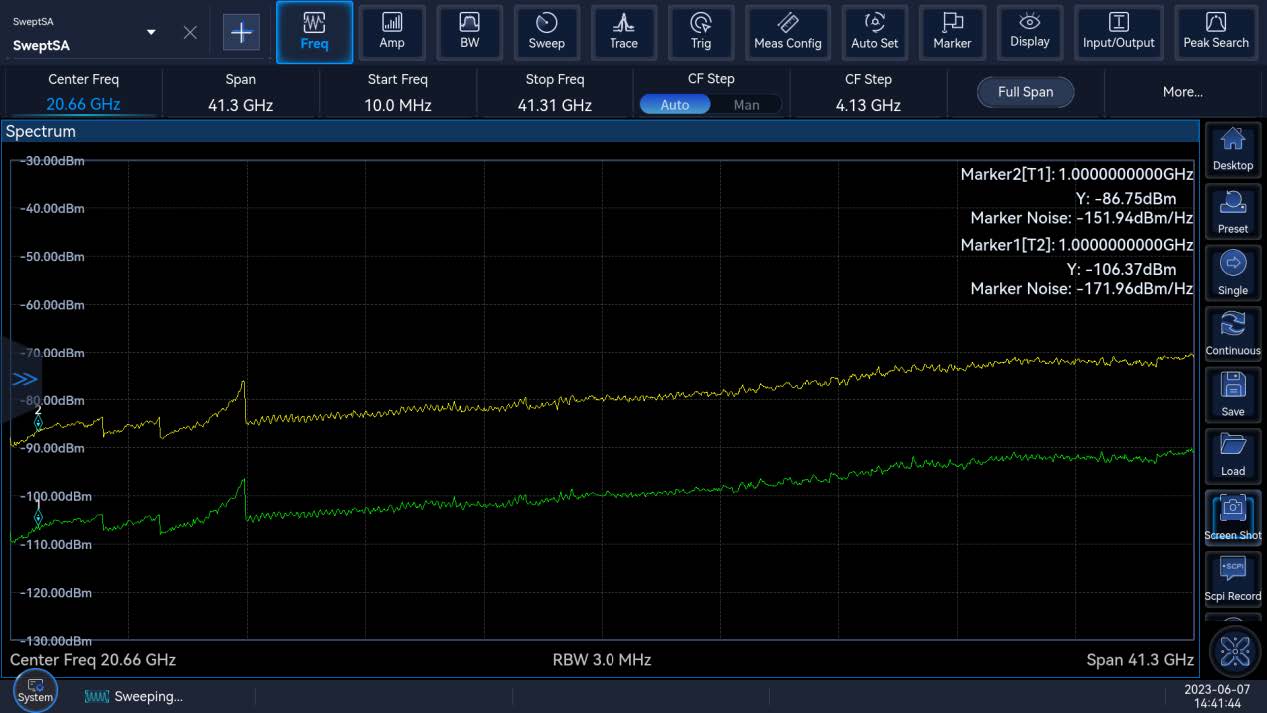Enable Continuous sweep mode
This screenshot has width=1267, height=713.
(x=1232, y=334)
